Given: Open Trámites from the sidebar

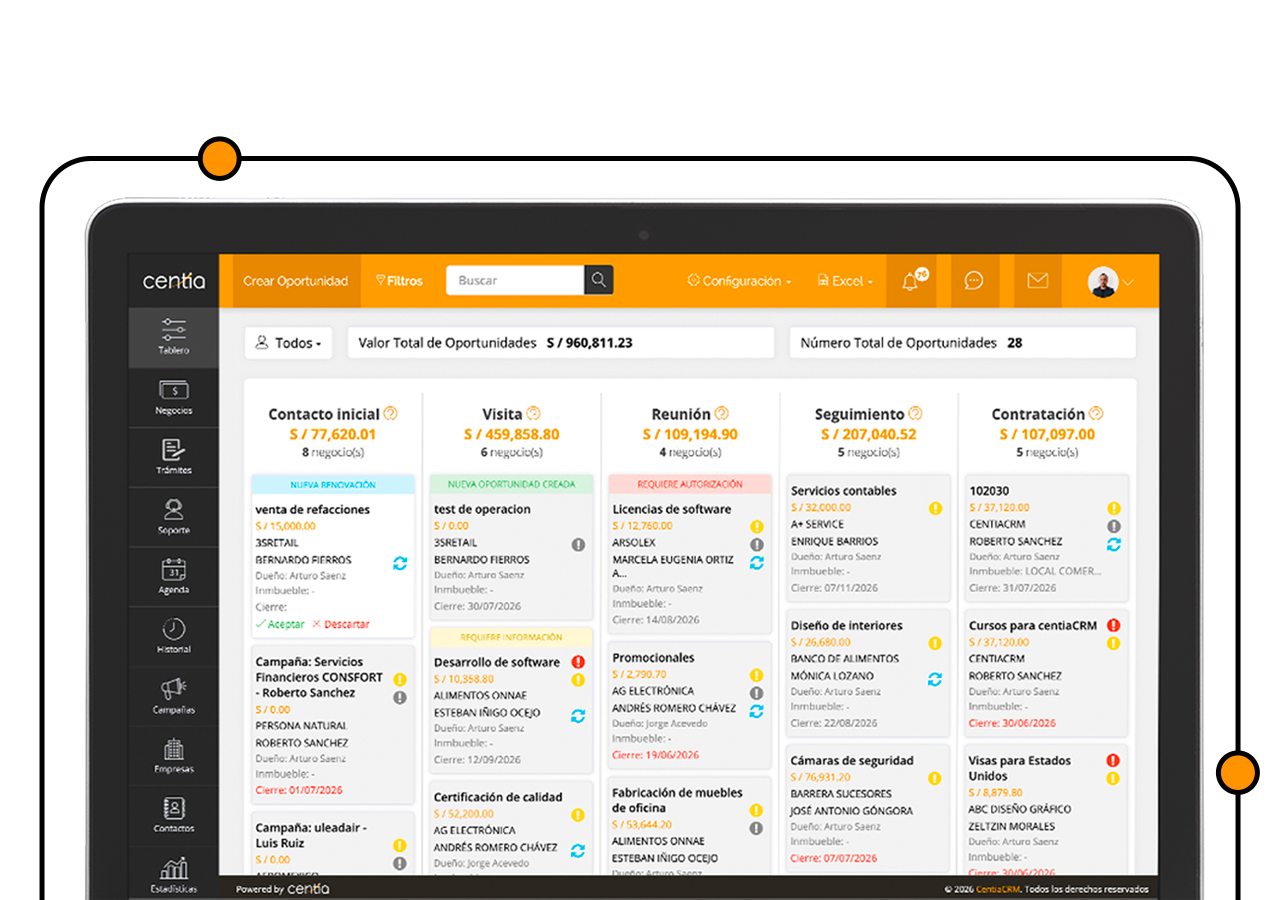Looking at the screenshot, I should pos(173,457).
